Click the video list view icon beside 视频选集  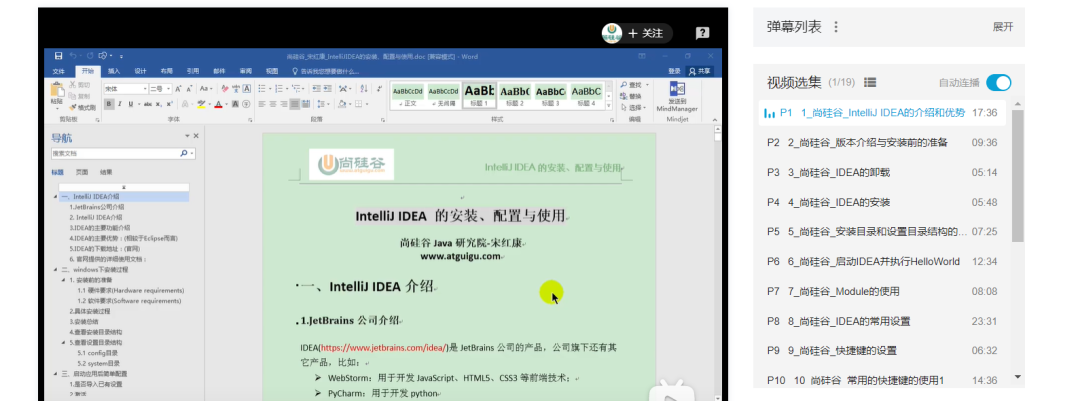(x=870, y=83)
